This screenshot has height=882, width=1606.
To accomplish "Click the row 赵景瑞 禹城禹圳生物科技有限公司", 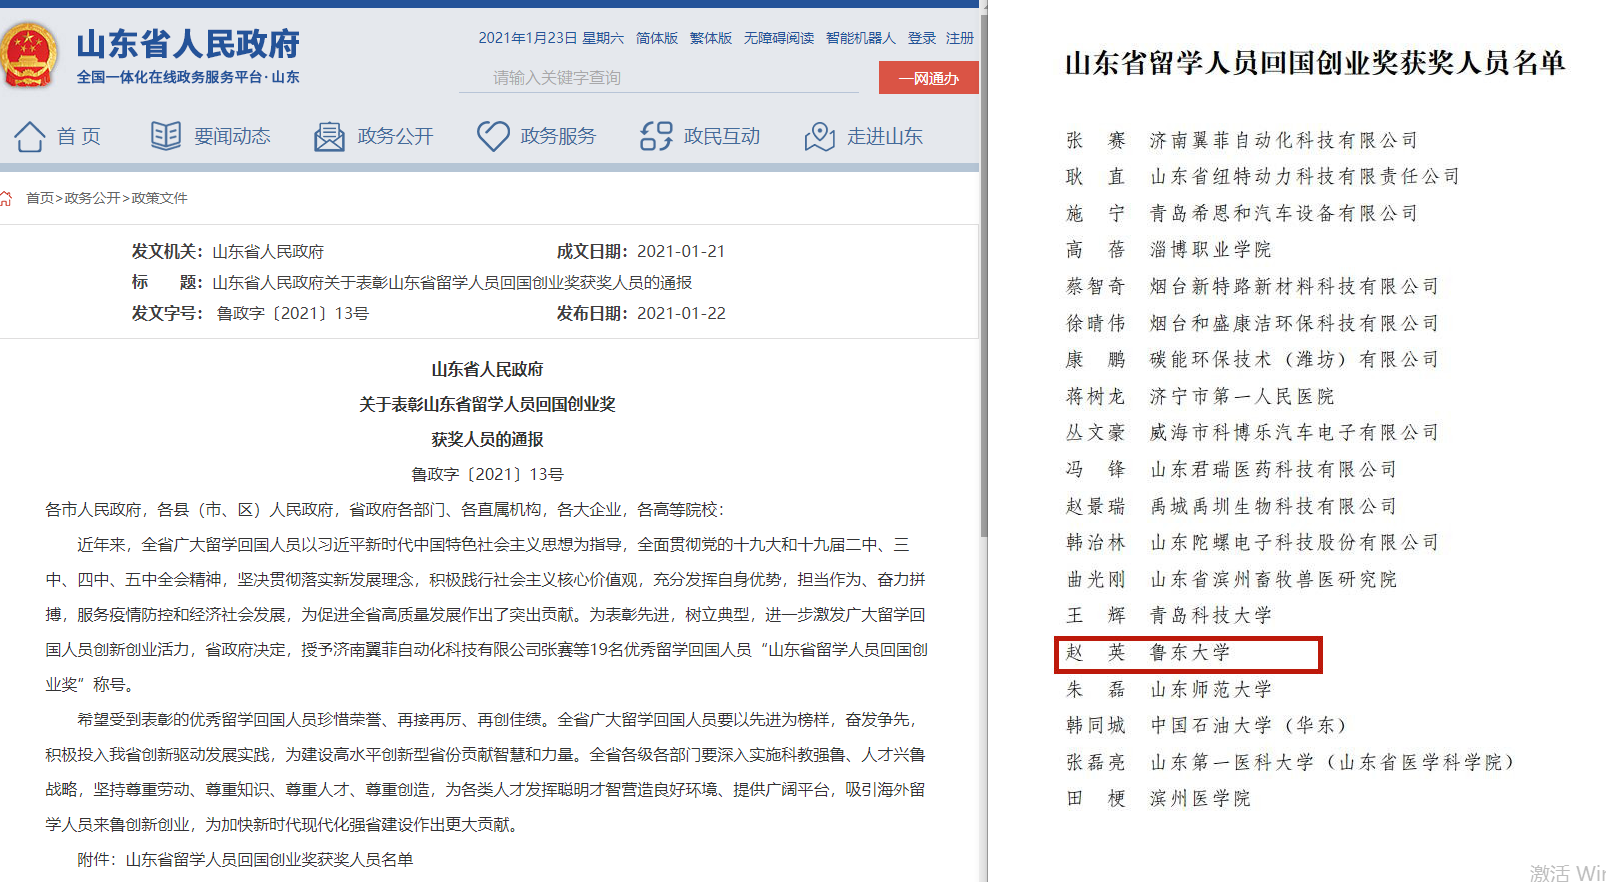I will click(x=1231, y=506).
